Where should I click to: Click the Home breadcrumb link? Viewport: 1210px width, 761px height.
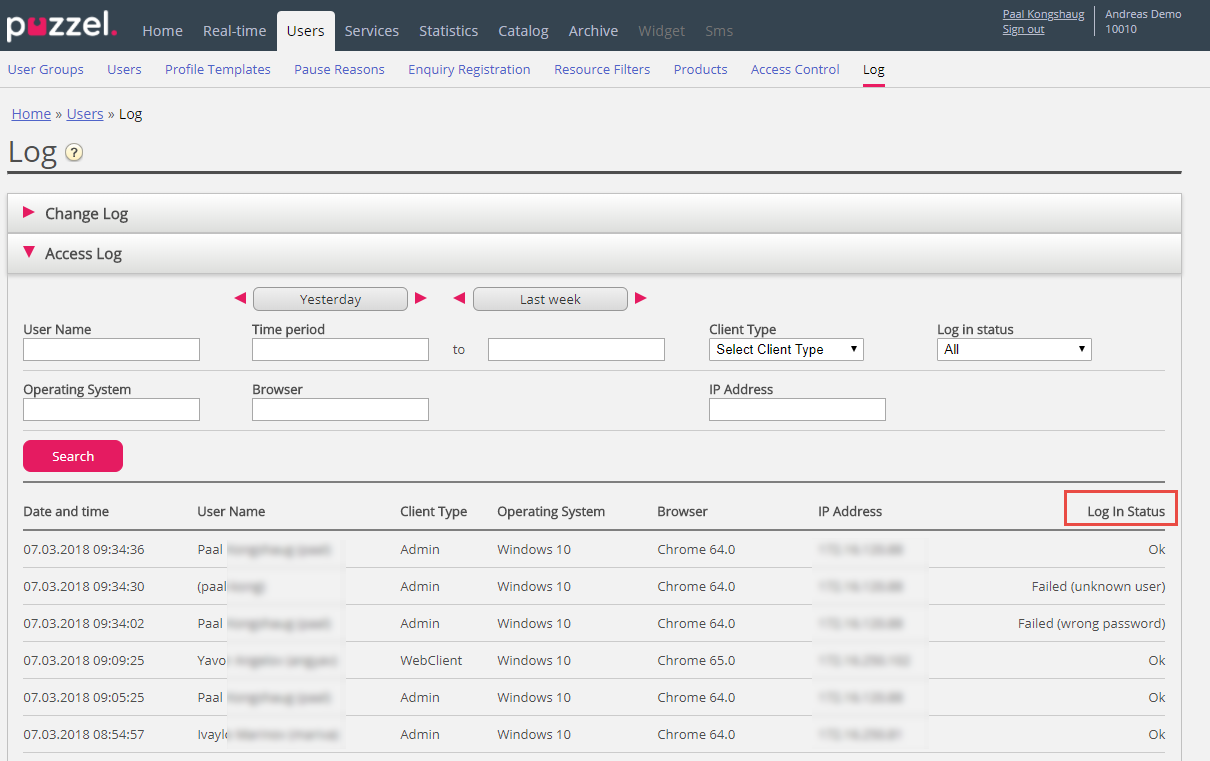pos(31,114)
